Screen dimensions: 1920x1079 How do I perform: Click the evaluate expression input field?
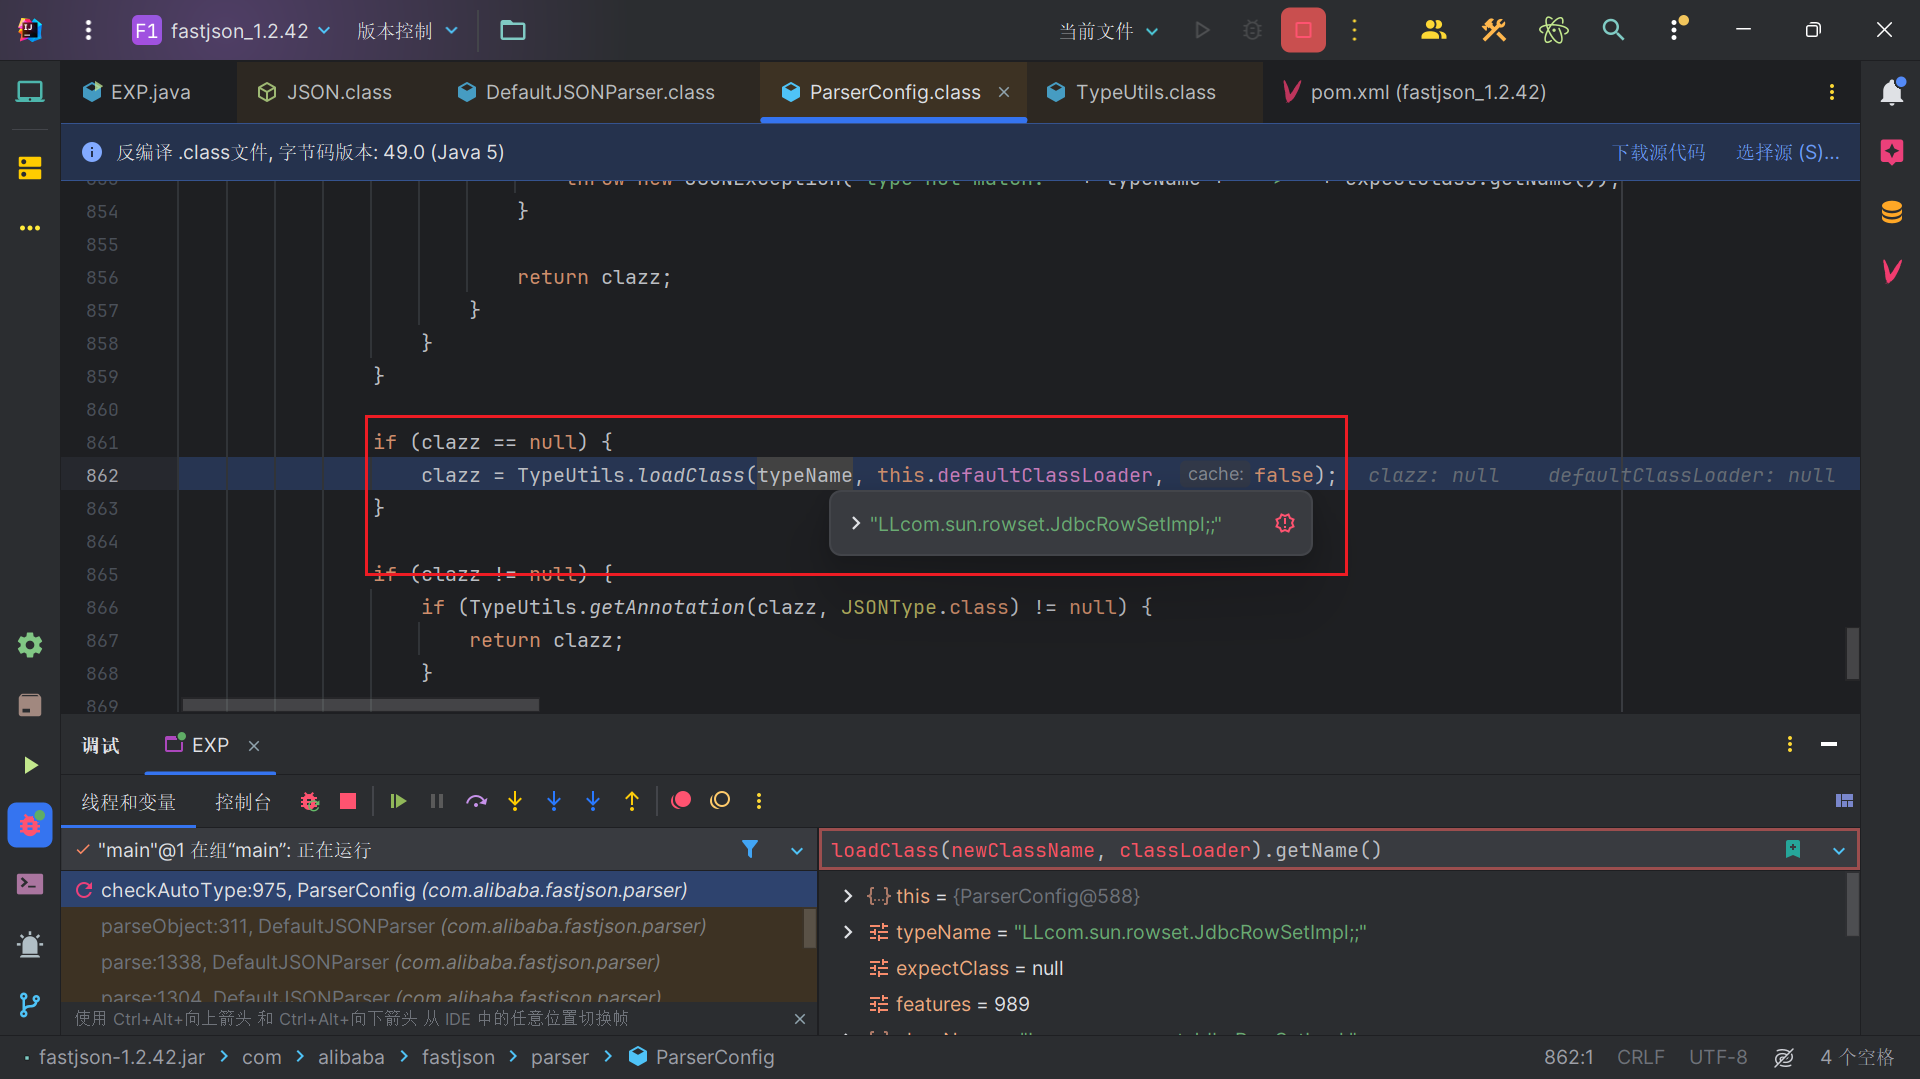[x=1300, y=850]
